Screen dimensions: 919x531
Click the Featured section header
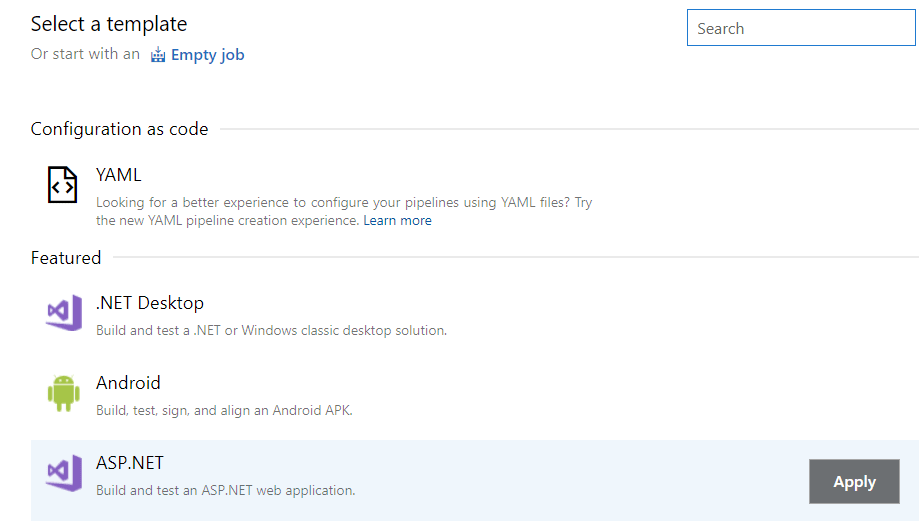tap(66, 258)
